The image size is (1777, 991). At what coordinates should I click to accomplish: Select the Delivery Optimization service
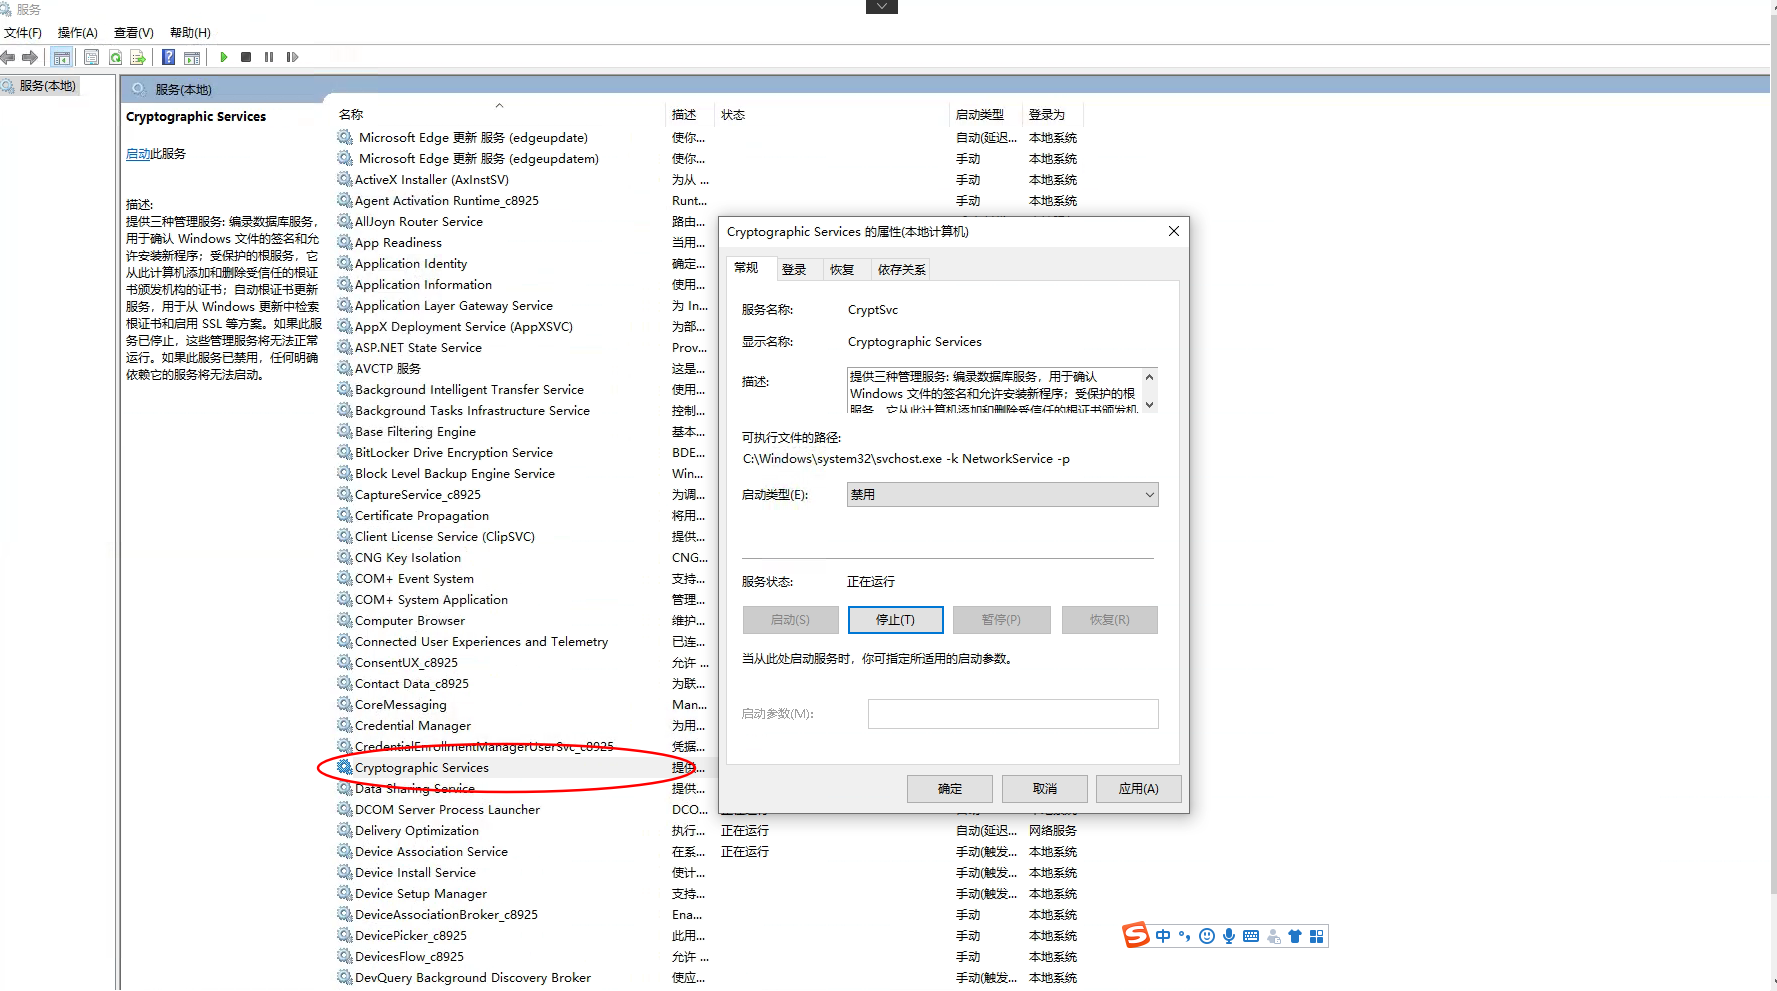point(416,830)
